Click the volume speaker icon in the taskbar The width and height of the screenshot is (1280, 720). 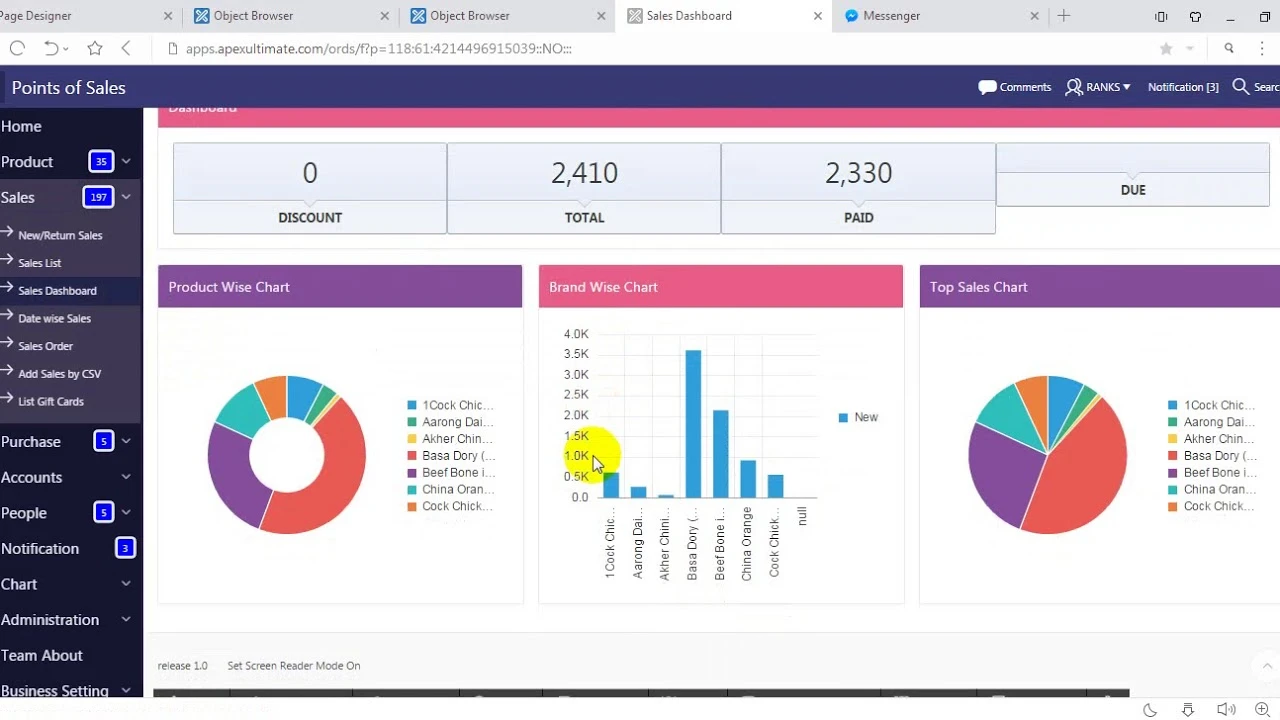[x=1225, y=710]
